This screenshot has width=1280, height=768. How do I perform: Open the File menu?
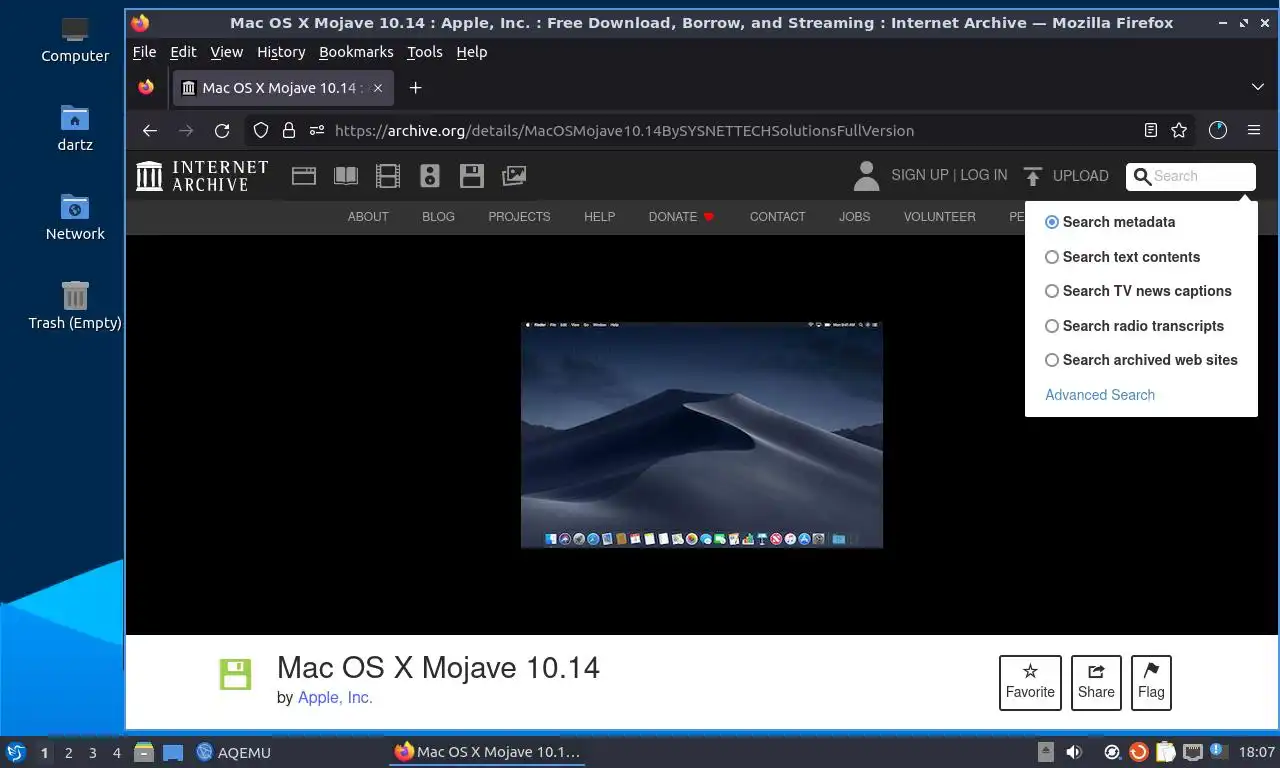click(144, 52)
